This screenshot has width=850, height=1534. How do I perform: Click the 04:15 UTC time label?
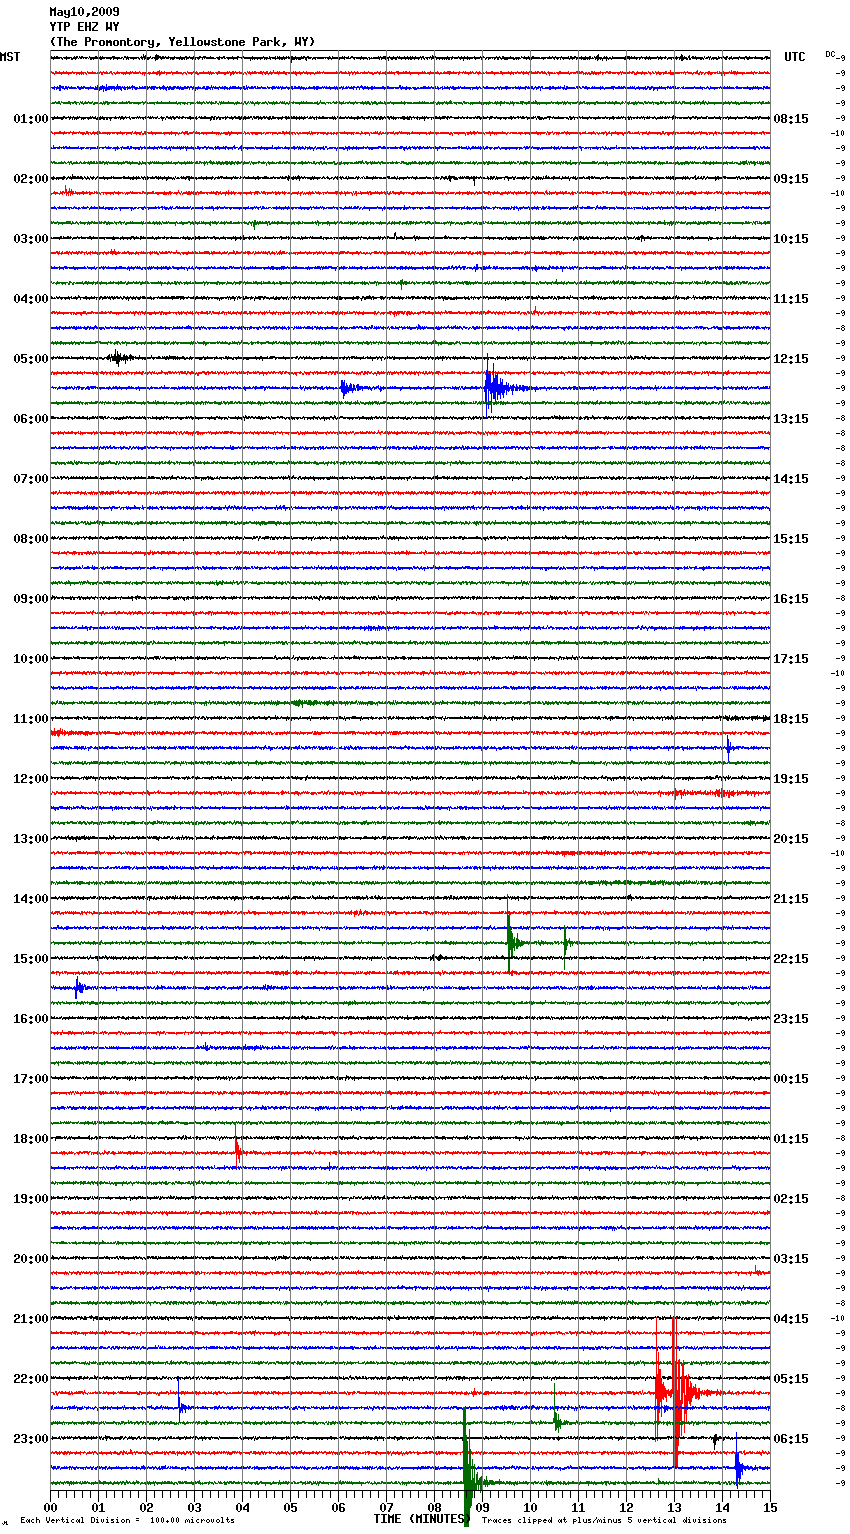pos(791,1319)
